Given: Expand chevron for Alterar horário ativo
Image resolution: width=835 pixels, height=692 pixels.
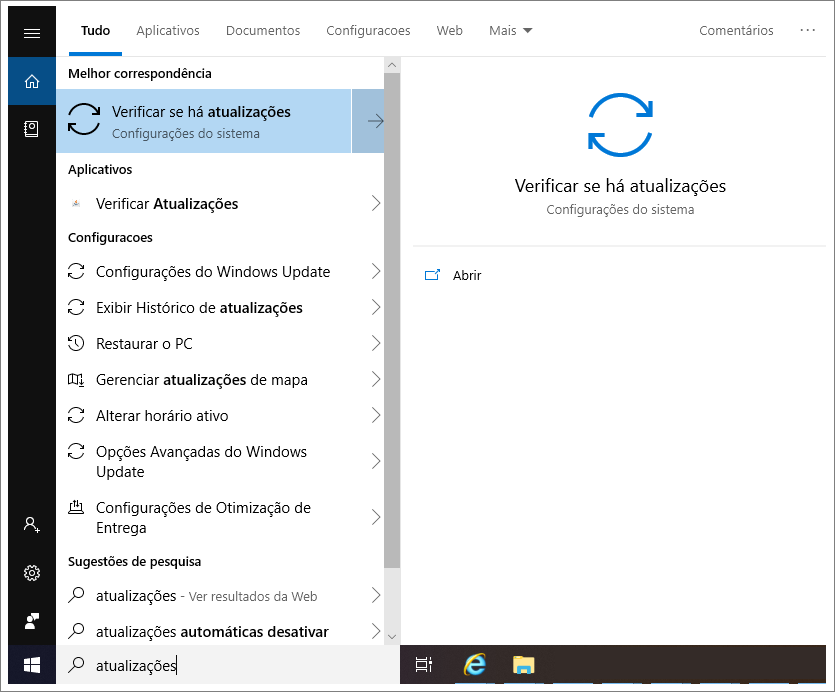Looking at the screenshot, I should tap(376, 415).
